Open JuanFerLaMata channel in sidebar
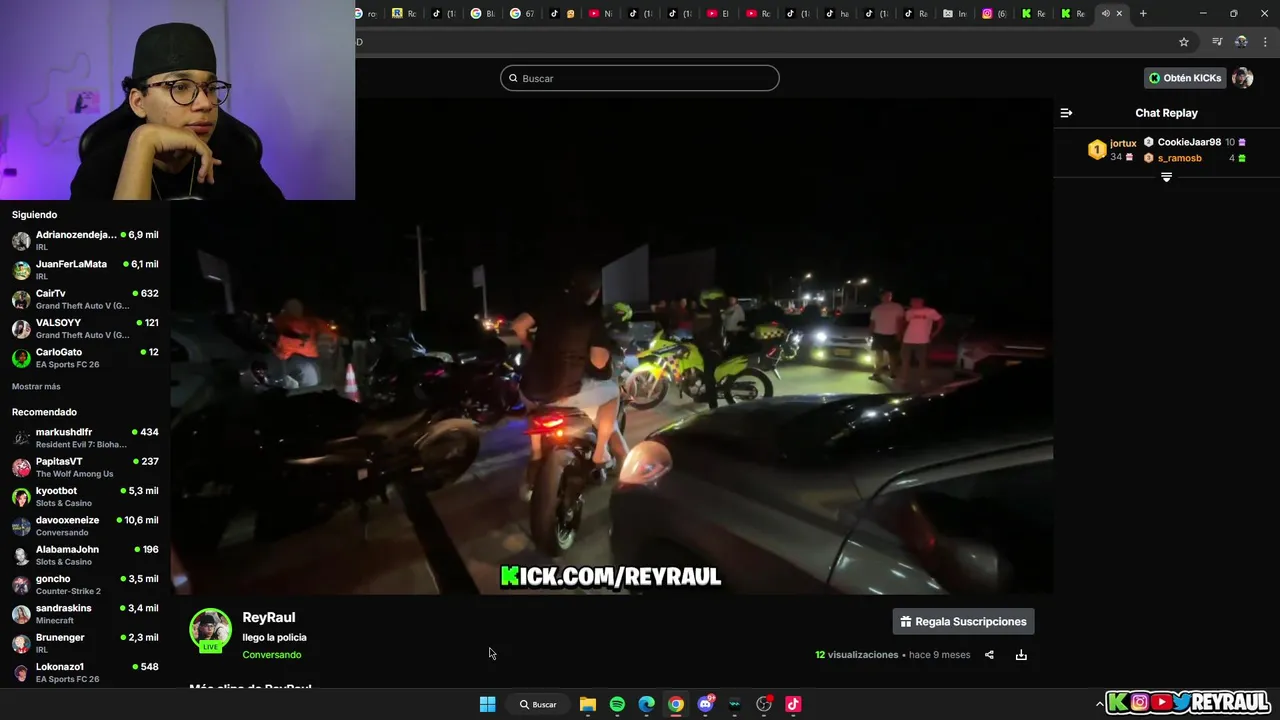The height and width of the screenshot is (720, 1280). click(85, 270)
